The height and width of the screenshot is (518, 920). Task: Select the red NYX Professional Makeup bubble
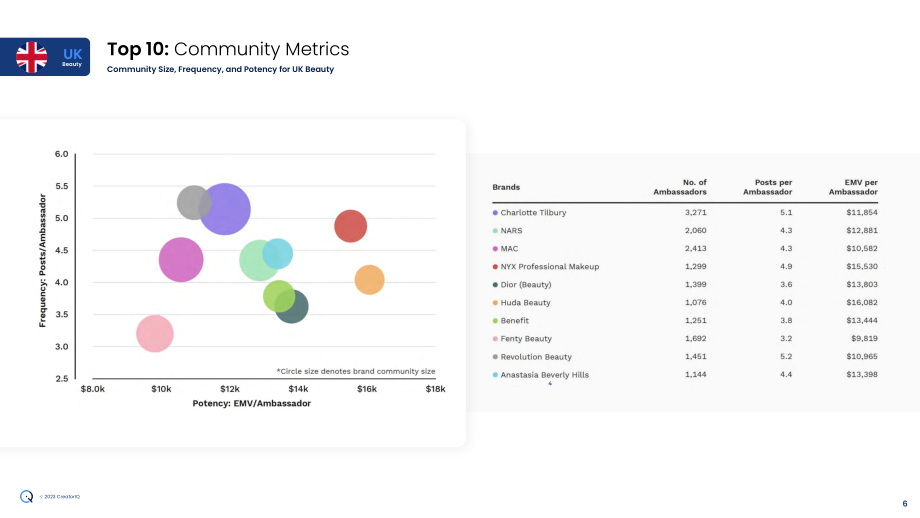(351, 226)
